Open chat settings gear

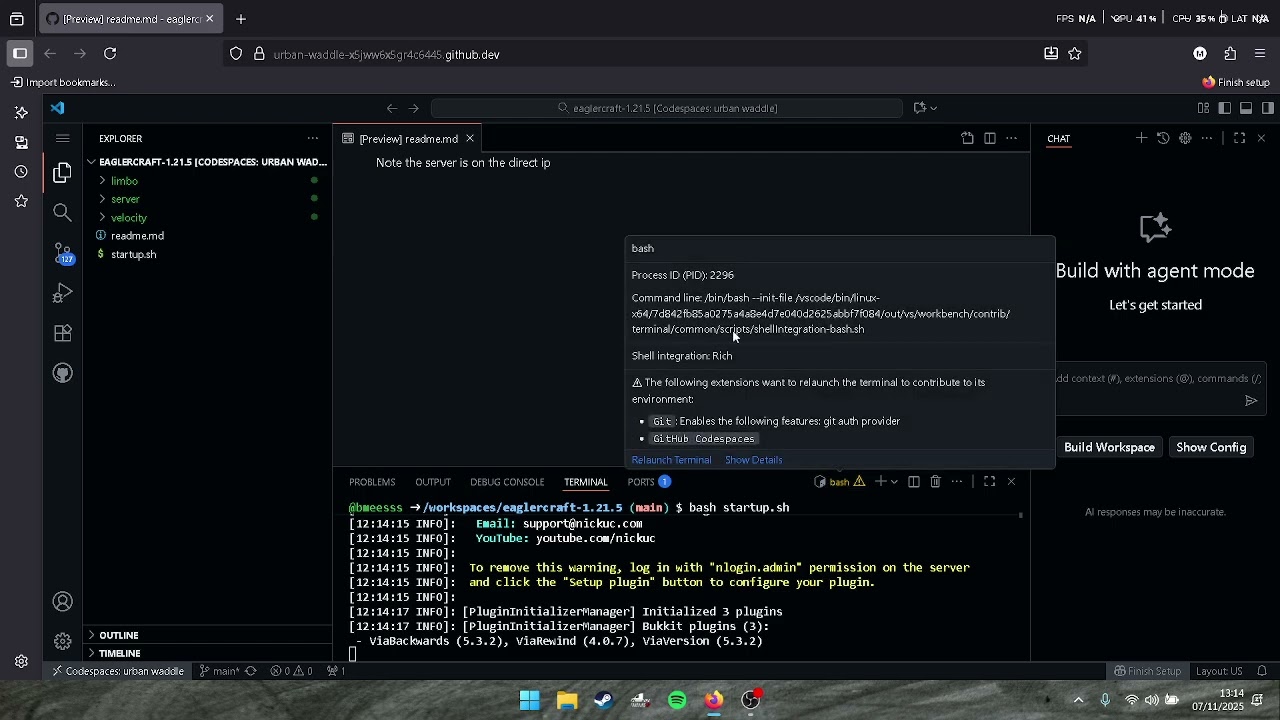pyautogui.click(x=1185, y=138)
